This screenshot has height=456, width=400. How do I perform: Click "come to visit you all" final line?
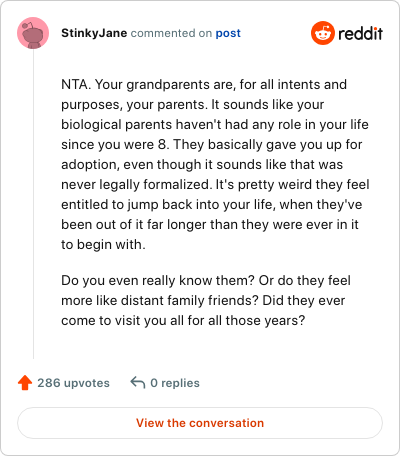(183, 321)
